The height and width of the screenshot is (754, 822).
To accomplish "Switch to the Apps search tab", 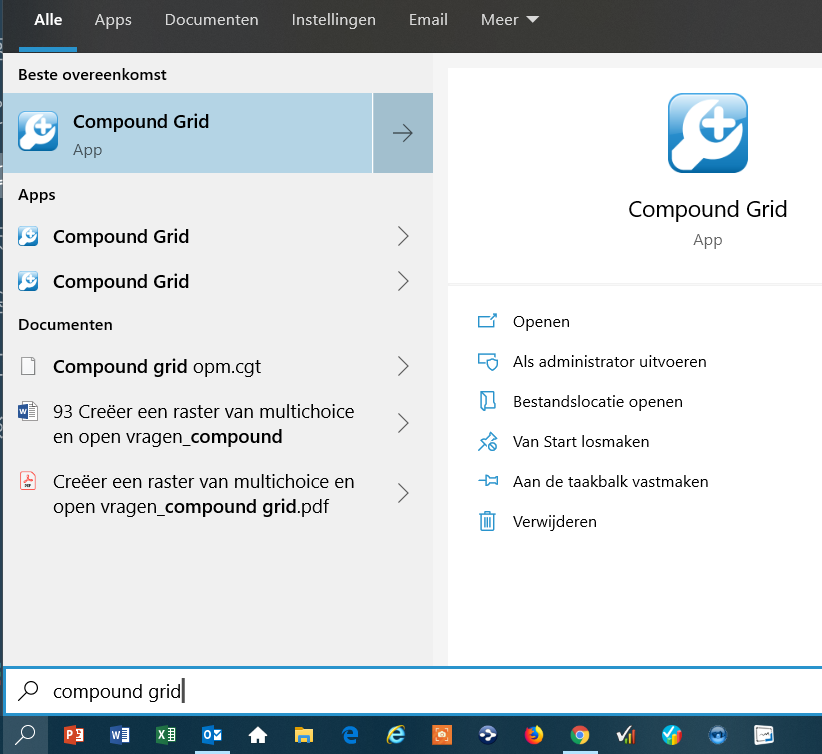I will (113, 20).
